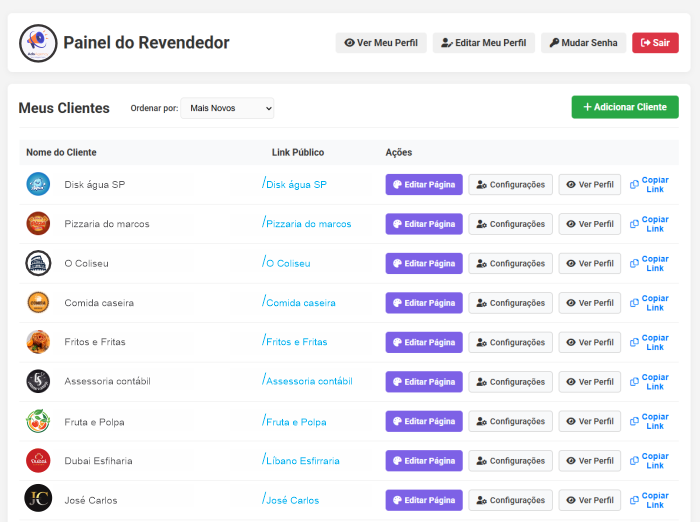
Task: Edit page for Pizzaria do marcos
Action: [424, 224]
